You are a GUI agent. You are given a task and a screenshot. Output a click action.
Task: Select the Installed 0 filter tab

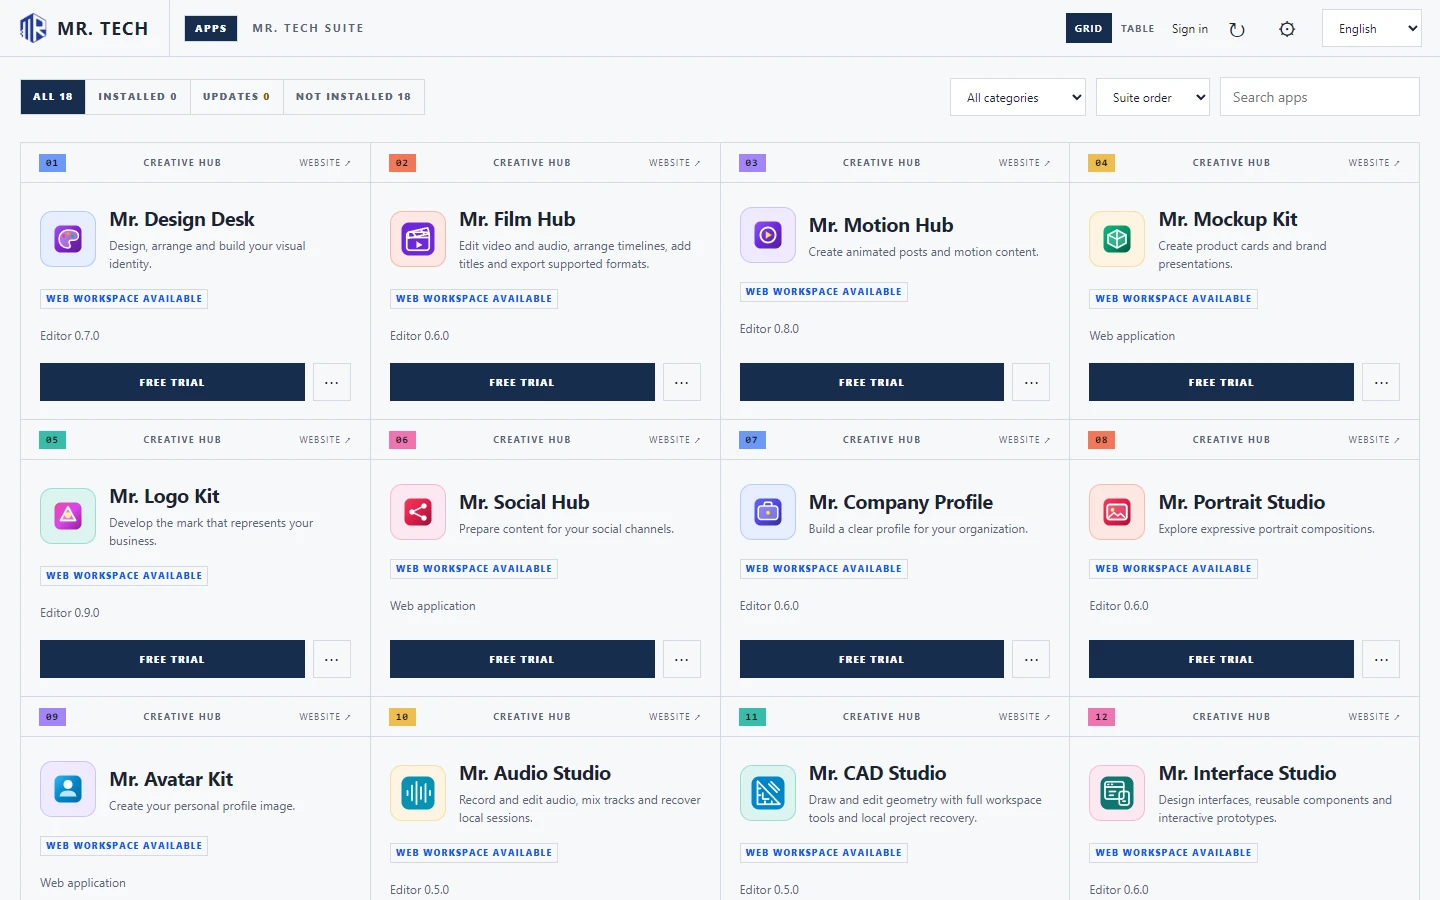pos(137,97)
